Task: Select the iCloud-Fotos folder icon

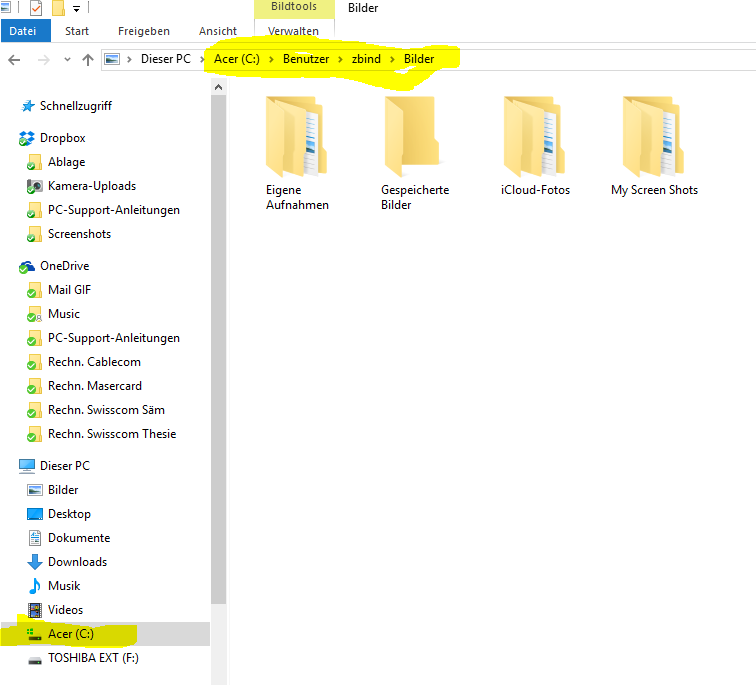Action: [534, 137]
